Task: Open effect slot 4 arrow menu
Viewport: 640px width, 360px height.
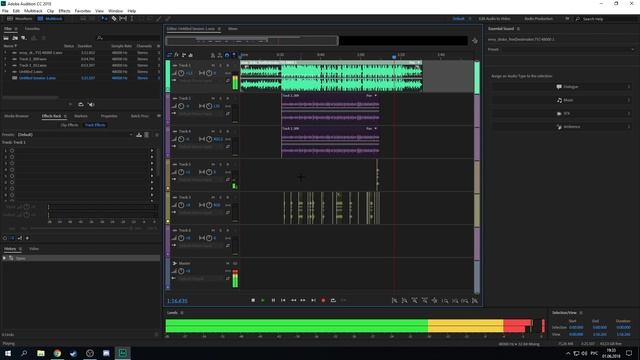Action: [x=152, y=170]
